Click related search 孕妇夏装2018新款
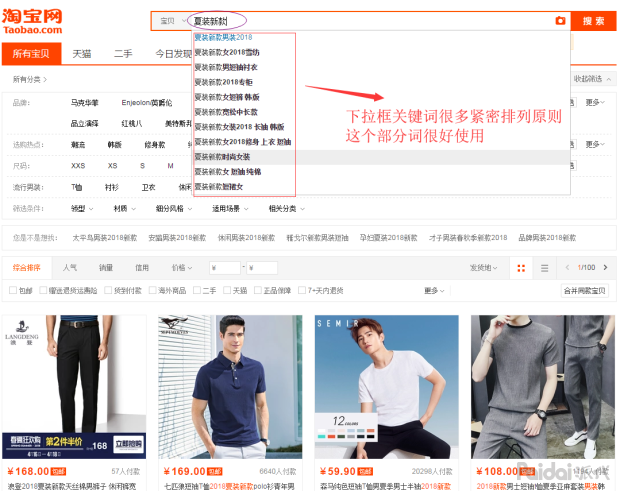The image size is (620, 491). [x=388, y=238]
